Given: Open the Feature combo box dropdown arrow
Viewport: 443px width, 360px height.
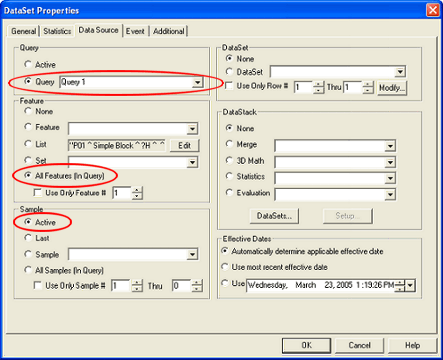Looking at the screenshot, I should pyautogui.click(x=192, y=129).
